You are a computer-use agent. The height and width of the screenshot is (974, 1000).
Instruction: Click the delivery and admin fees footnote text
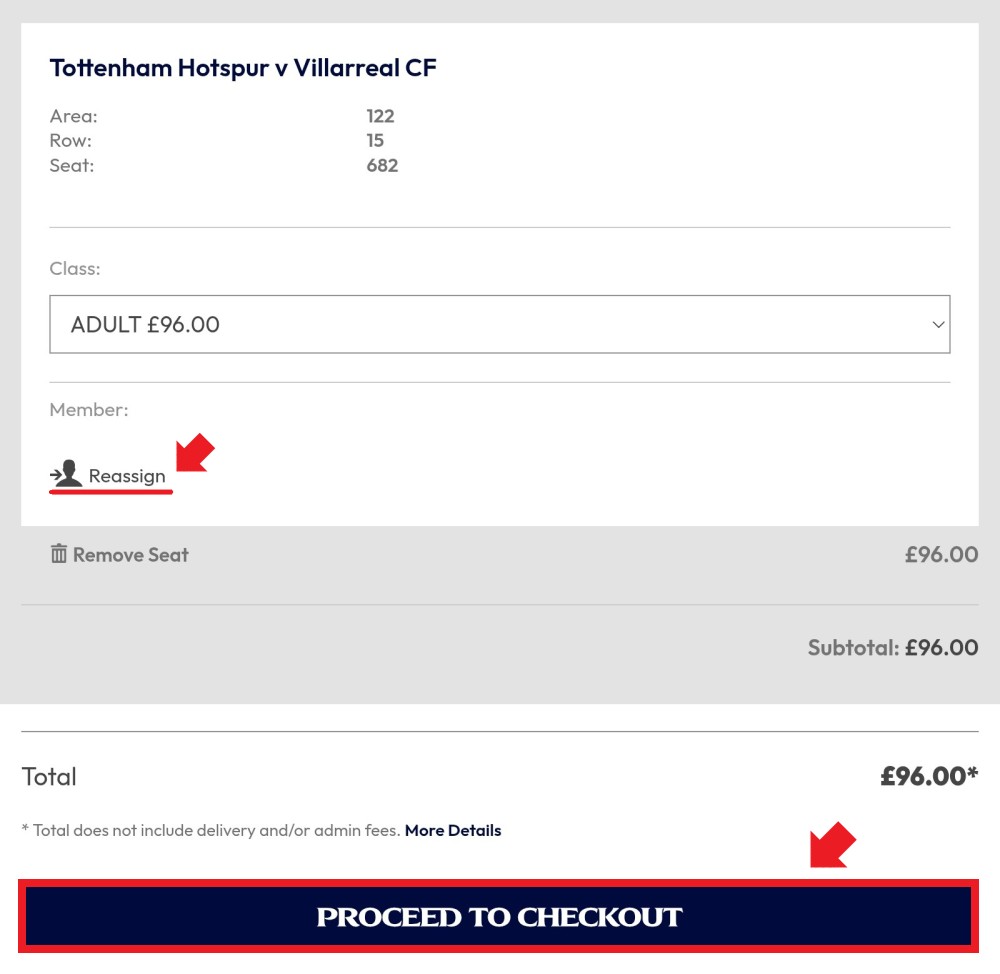click(211, 830)
